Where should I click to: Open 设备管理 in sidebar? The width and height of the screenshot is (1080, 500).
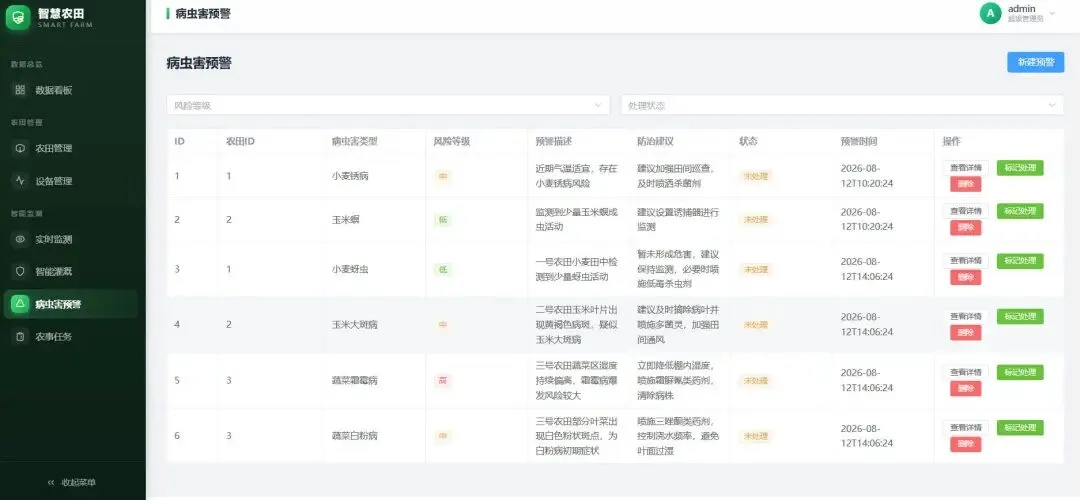click(x=71, y=180)
